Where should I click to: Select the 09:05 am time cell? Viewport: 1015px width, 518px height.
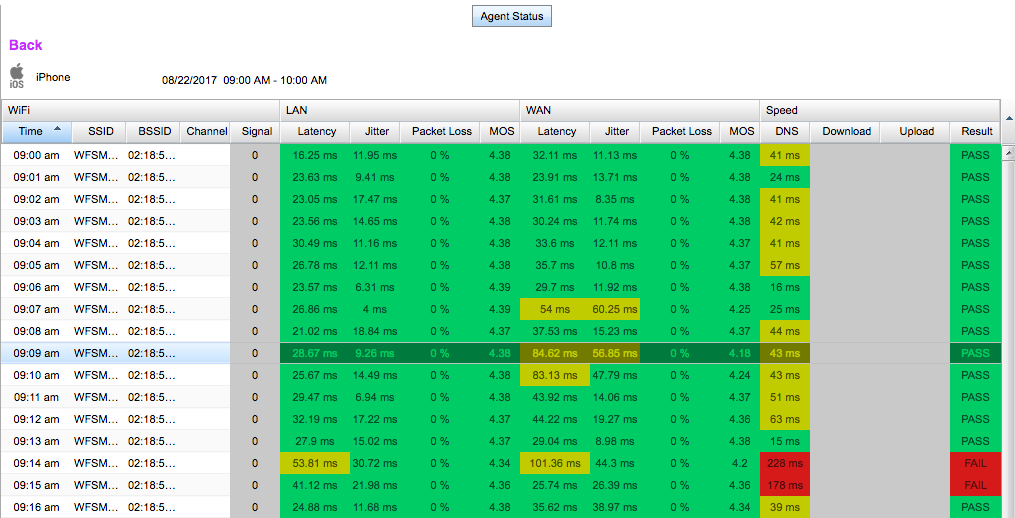pos(36,265)
